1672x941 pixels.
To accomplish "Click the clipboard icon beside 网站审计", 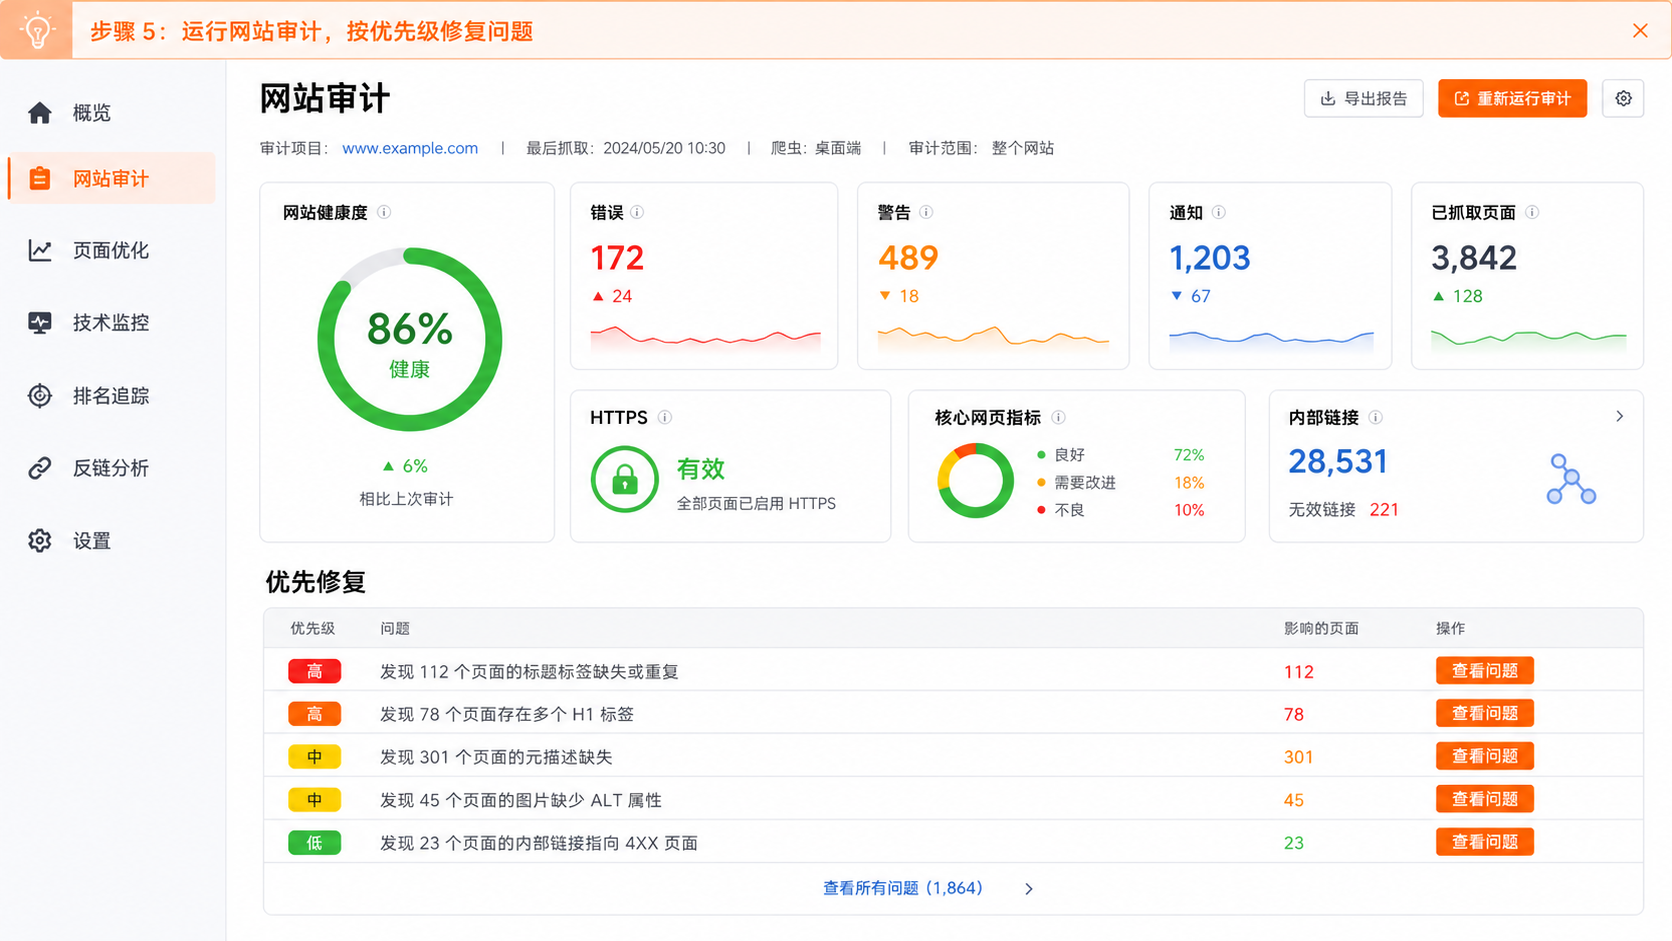I will [x=40, y=178].
